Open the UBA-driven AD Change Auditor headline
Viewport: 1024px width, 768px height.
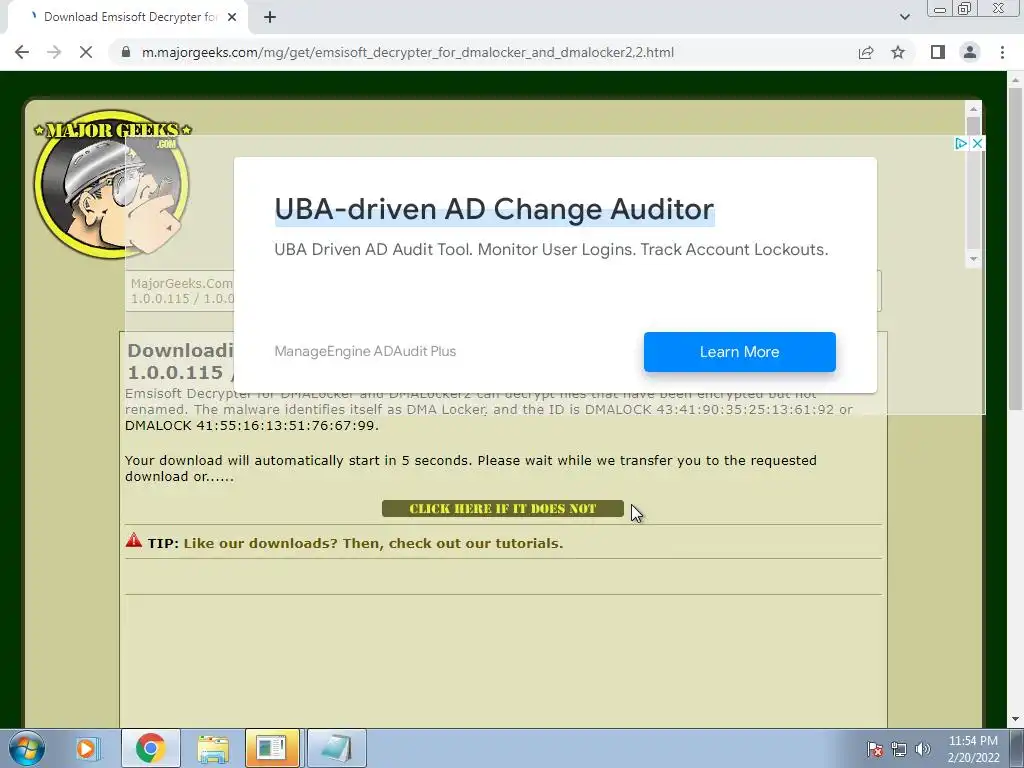click(x=494, y=210)
